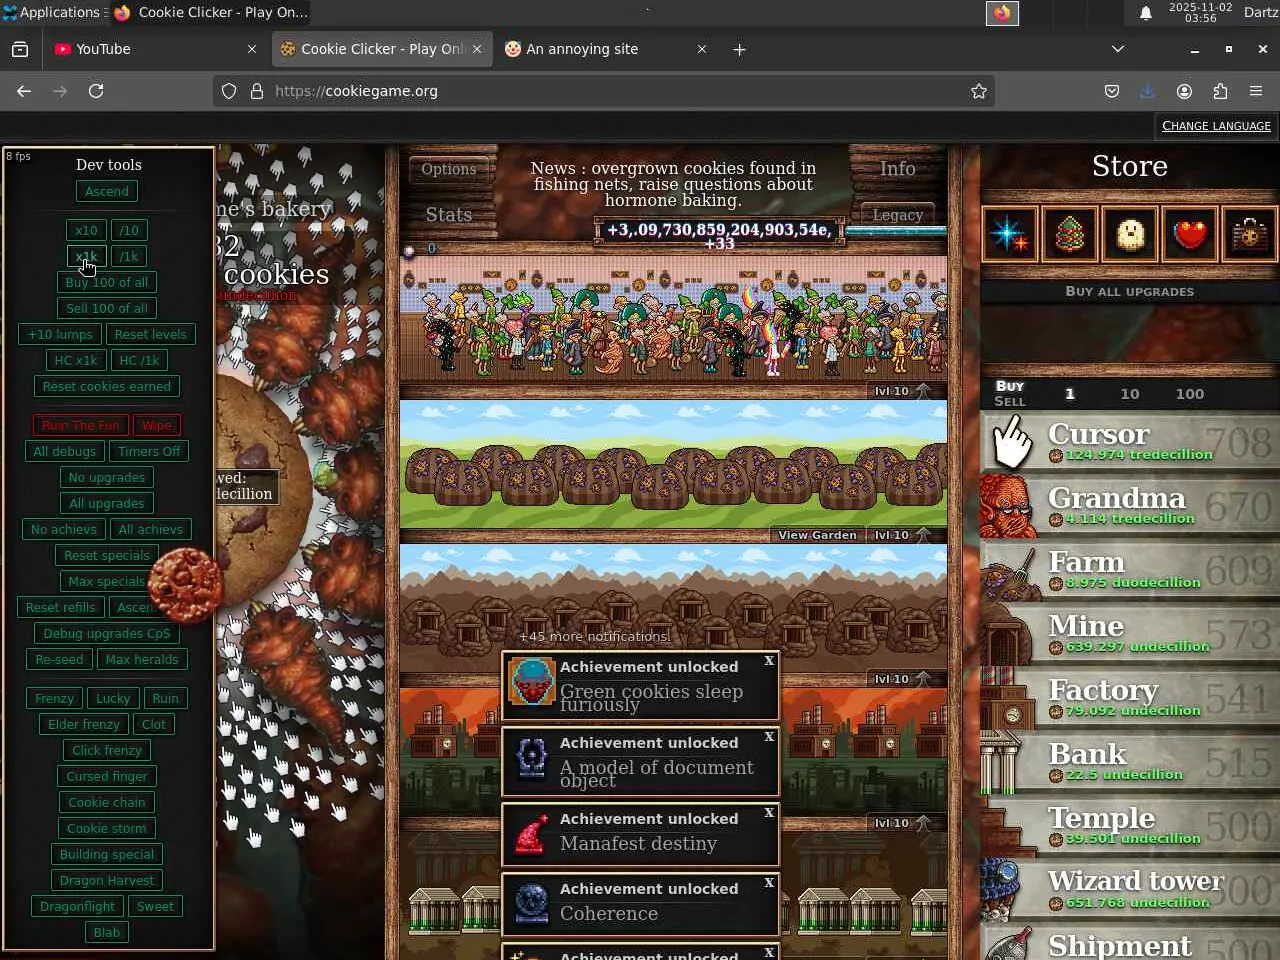This screenshot has height=960, width=1280.
Task: Click the Firefox icon in the top panel
Action: point(1002,13)
